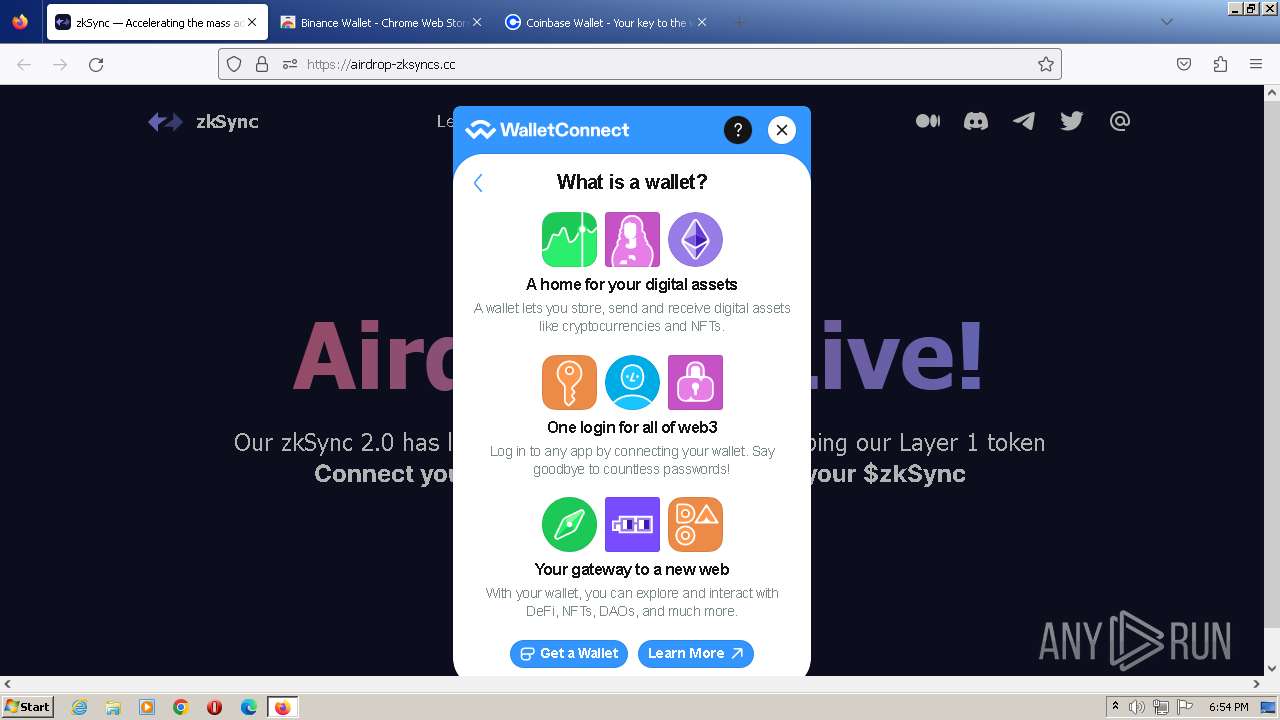1280x720 pixels.
Task: Click the WalletConnect help question mark icon
Action: click(737, 130)
